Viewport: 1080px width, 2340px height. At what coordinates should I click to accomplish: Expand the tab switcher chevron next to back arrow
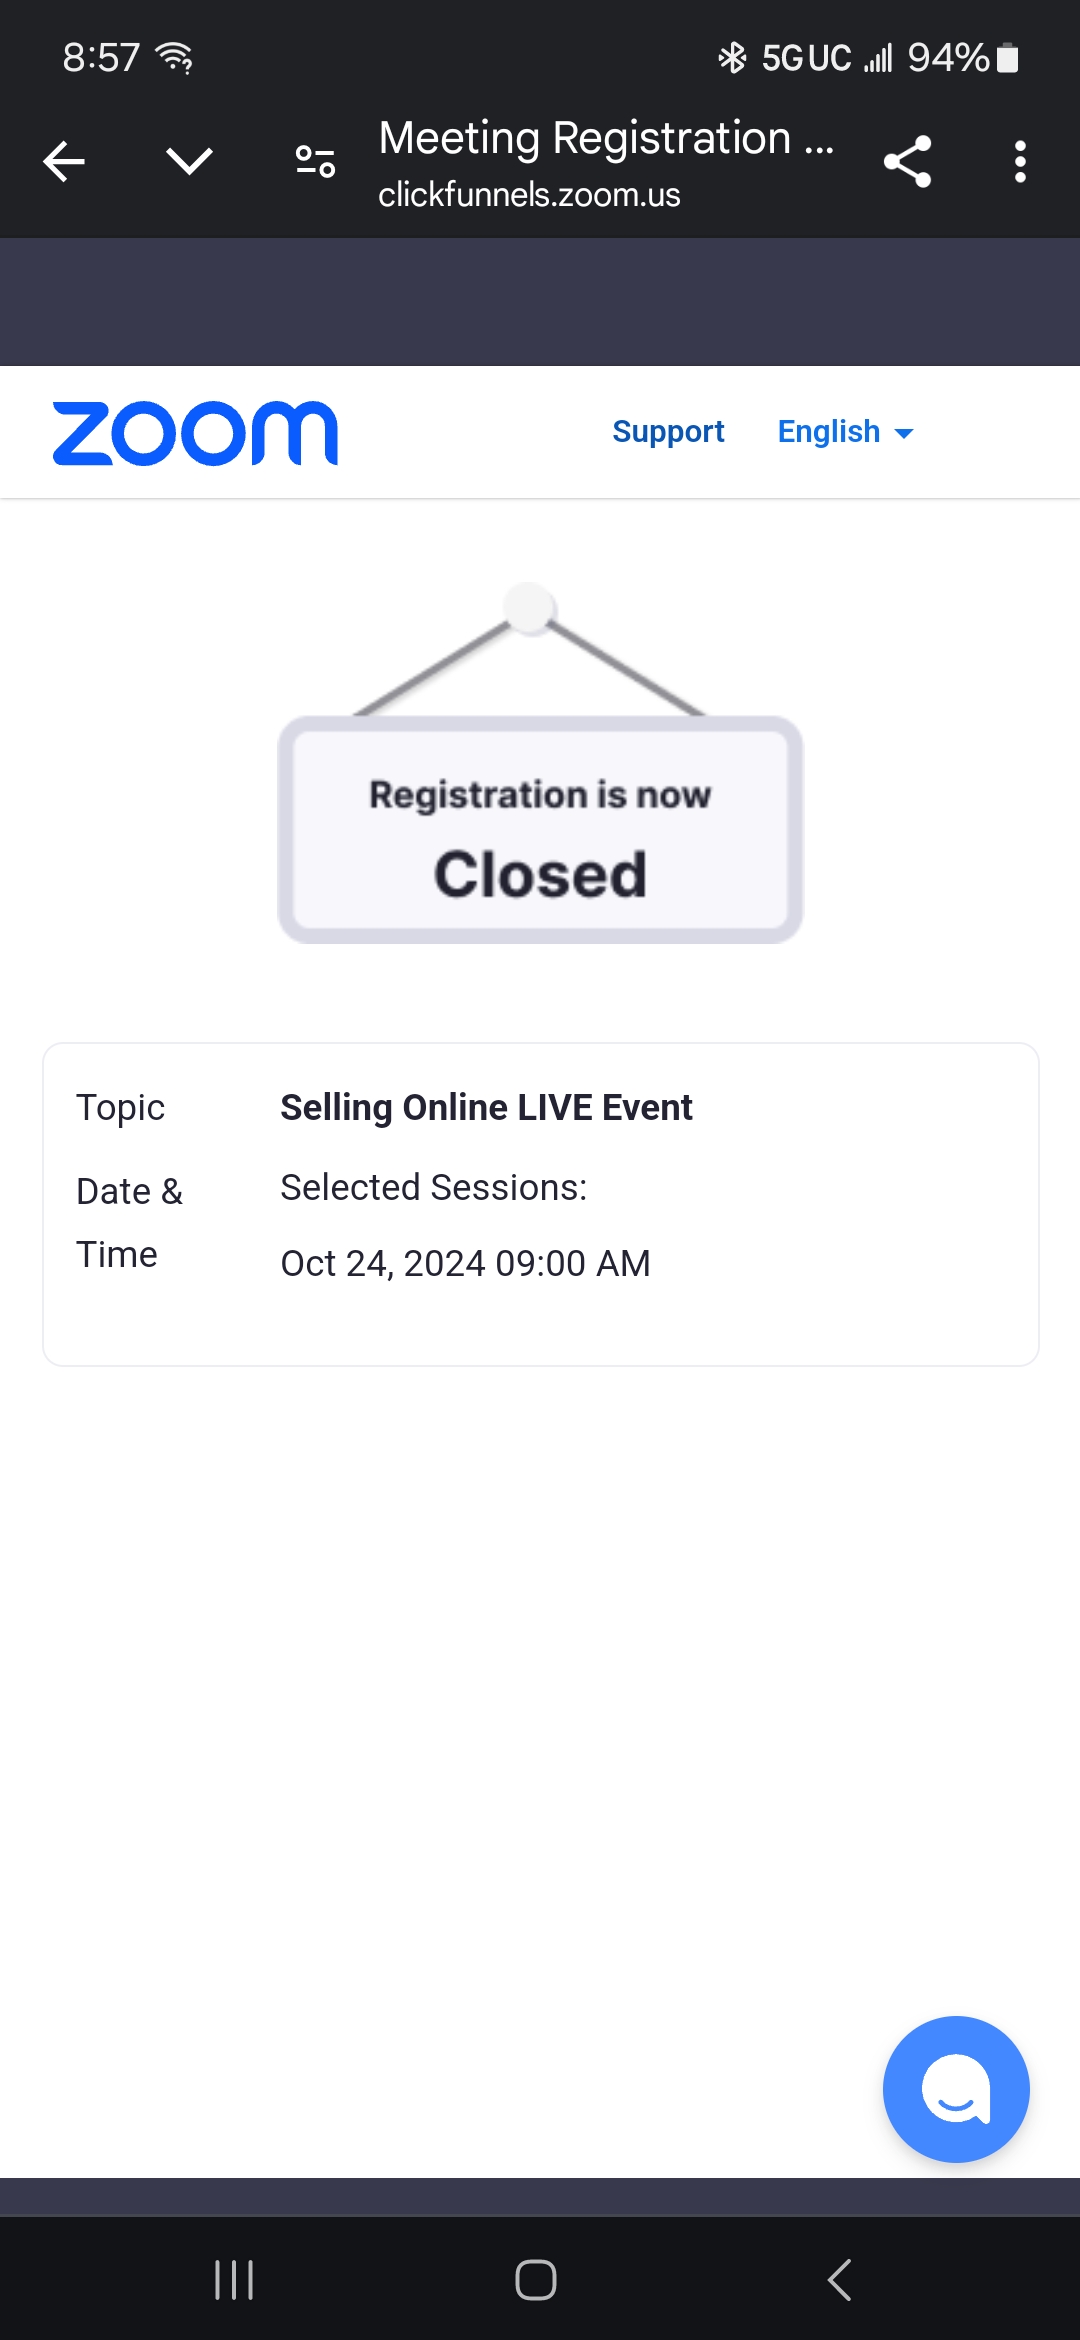[190, 160]
